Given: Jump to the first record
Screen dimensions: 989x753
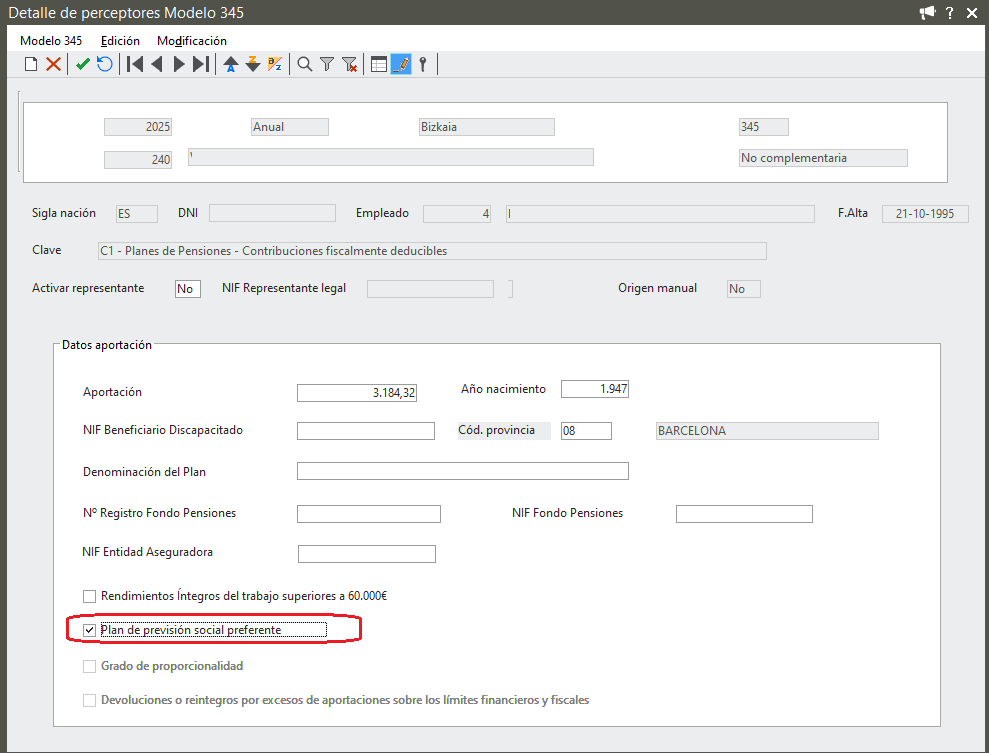Looking at the screenshot, I should [x=134, y=65].
